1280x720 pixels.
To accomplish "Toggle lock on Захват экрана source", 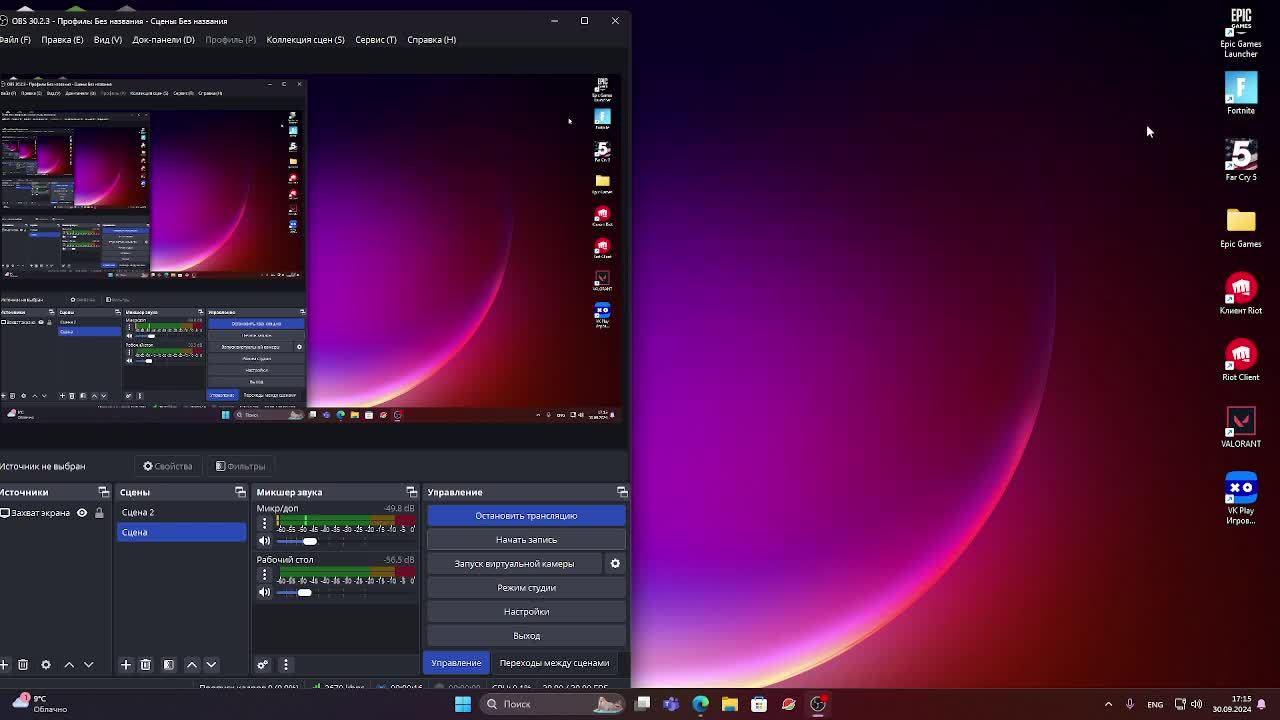I will 100,513.
